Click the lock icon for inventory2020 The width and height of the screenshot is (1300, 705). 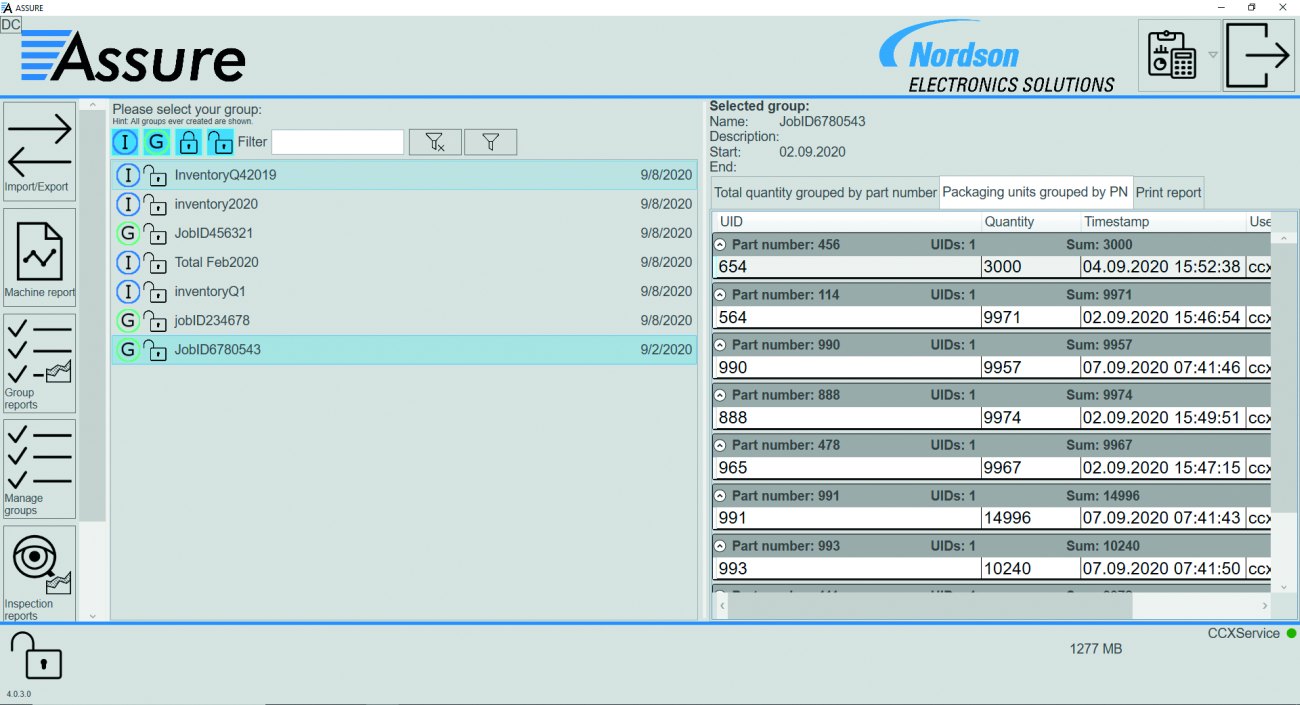[155, 205]
